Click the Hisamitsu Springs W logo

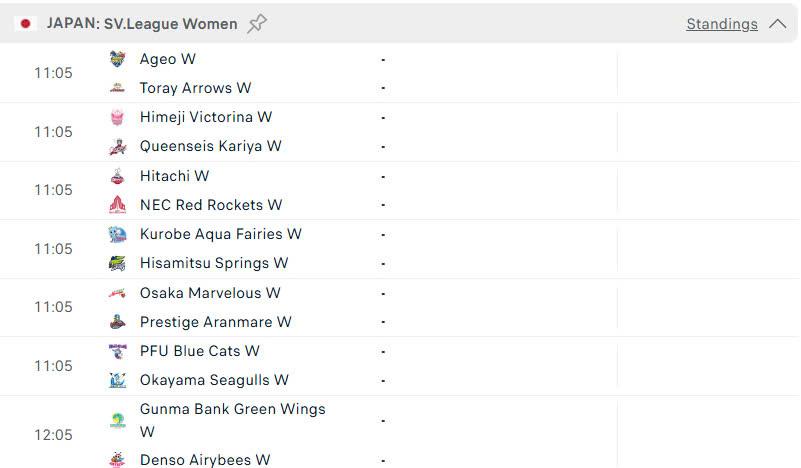coord(117,264)
